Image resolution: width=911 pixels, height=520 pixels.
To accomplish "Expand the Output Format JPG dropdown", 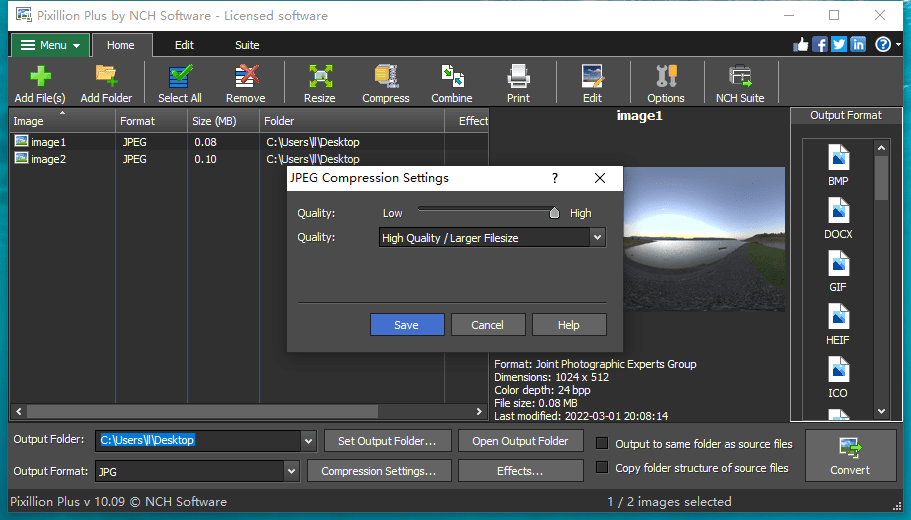I will [x=292, y=471].
